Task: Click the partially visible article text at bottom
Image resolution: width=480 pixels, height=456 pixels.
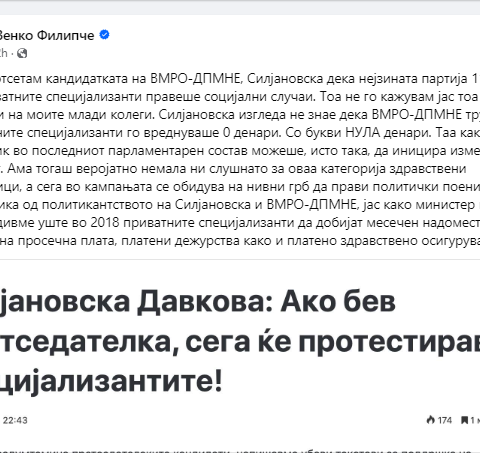Action: tap(240, 452)
